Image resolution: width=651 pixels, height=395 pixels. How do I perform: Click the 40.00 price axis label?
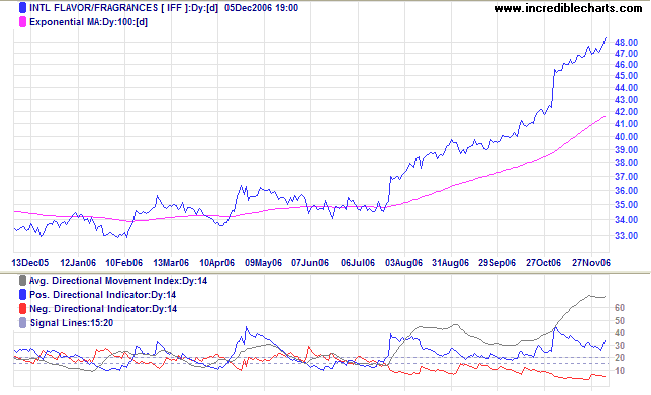[x=627, y=137]
